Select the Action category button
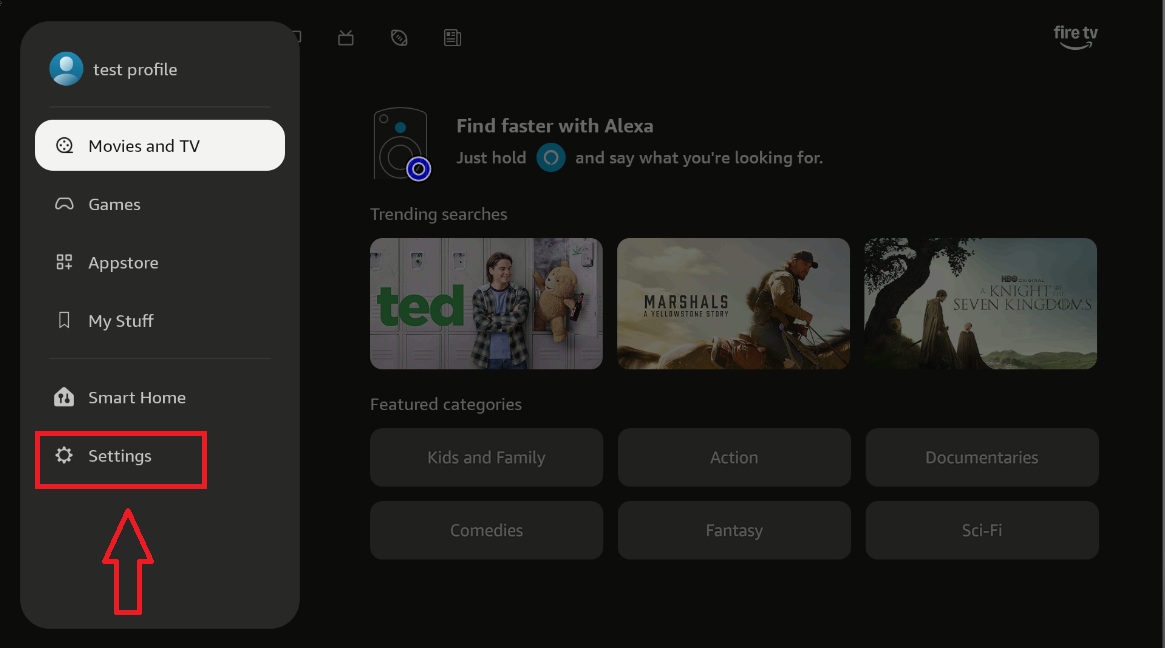 point(734,457)
